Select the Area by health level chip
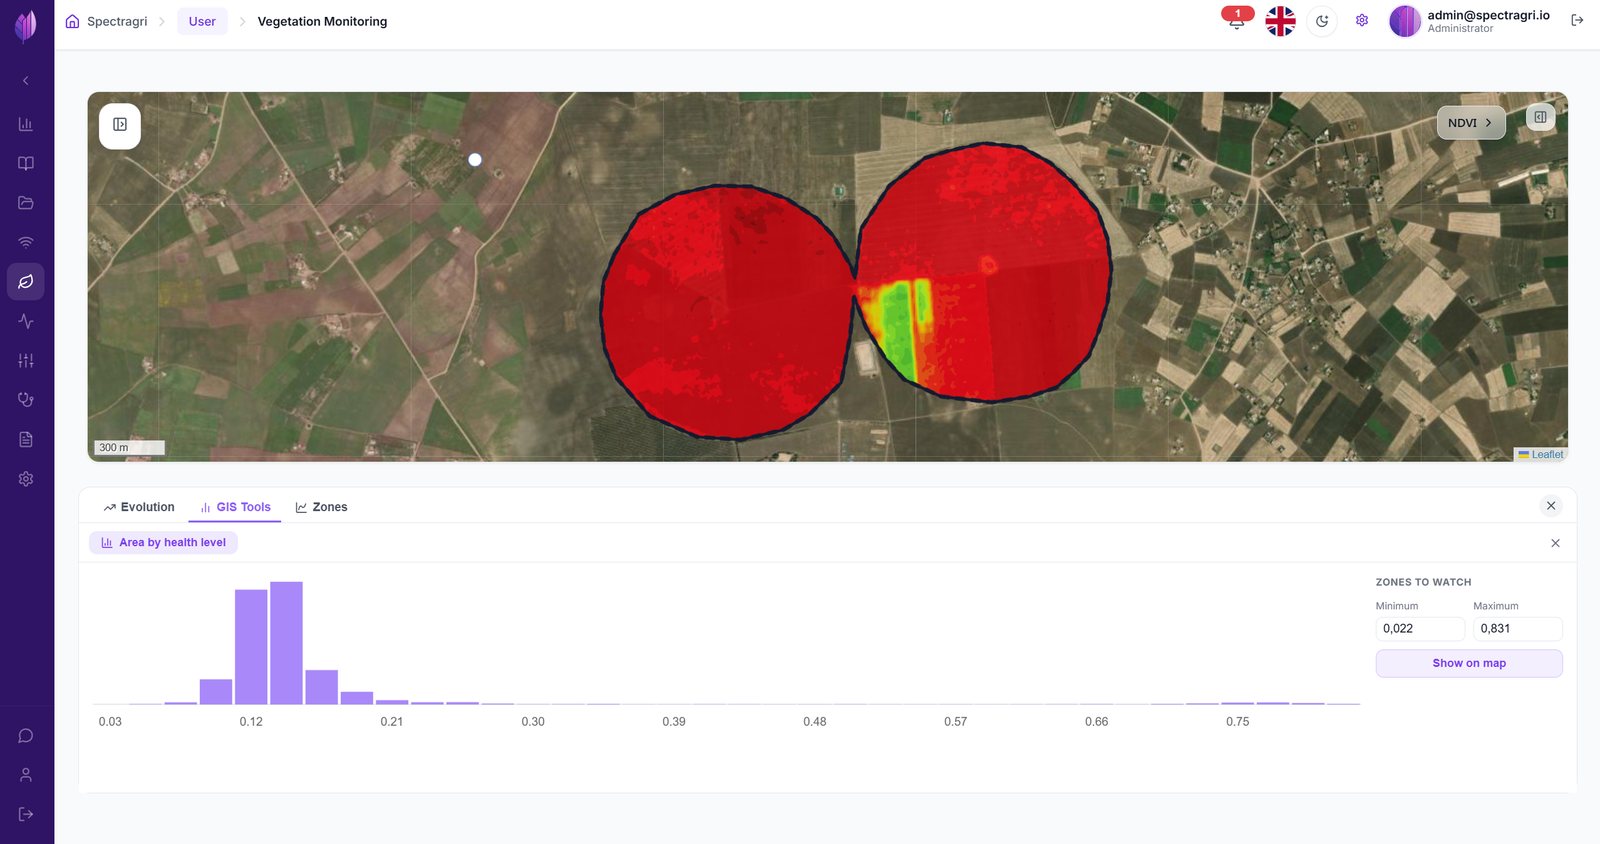Image resolution: width=1600 pixels, height=844 pixels. (x=164, y=543)
